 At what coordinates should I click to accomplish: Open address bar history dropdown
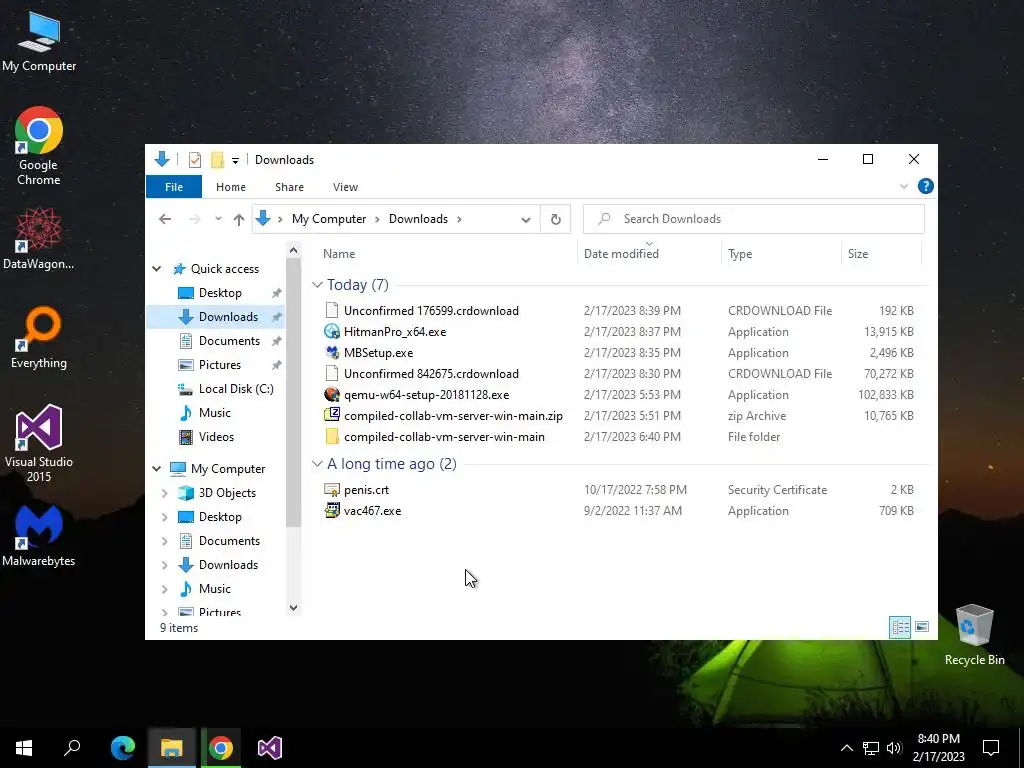526,219
